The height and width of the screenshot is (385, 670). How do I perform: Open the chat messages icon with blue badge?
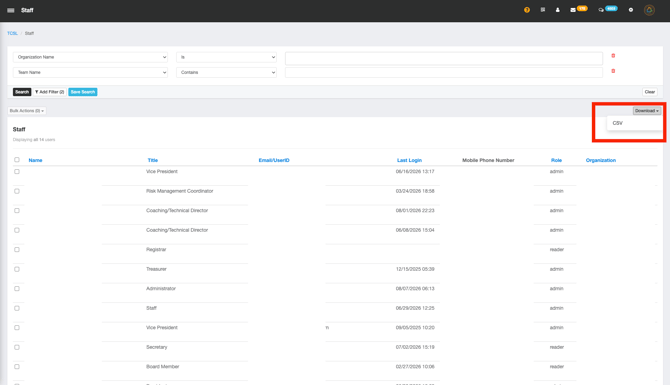coord(601,10)
